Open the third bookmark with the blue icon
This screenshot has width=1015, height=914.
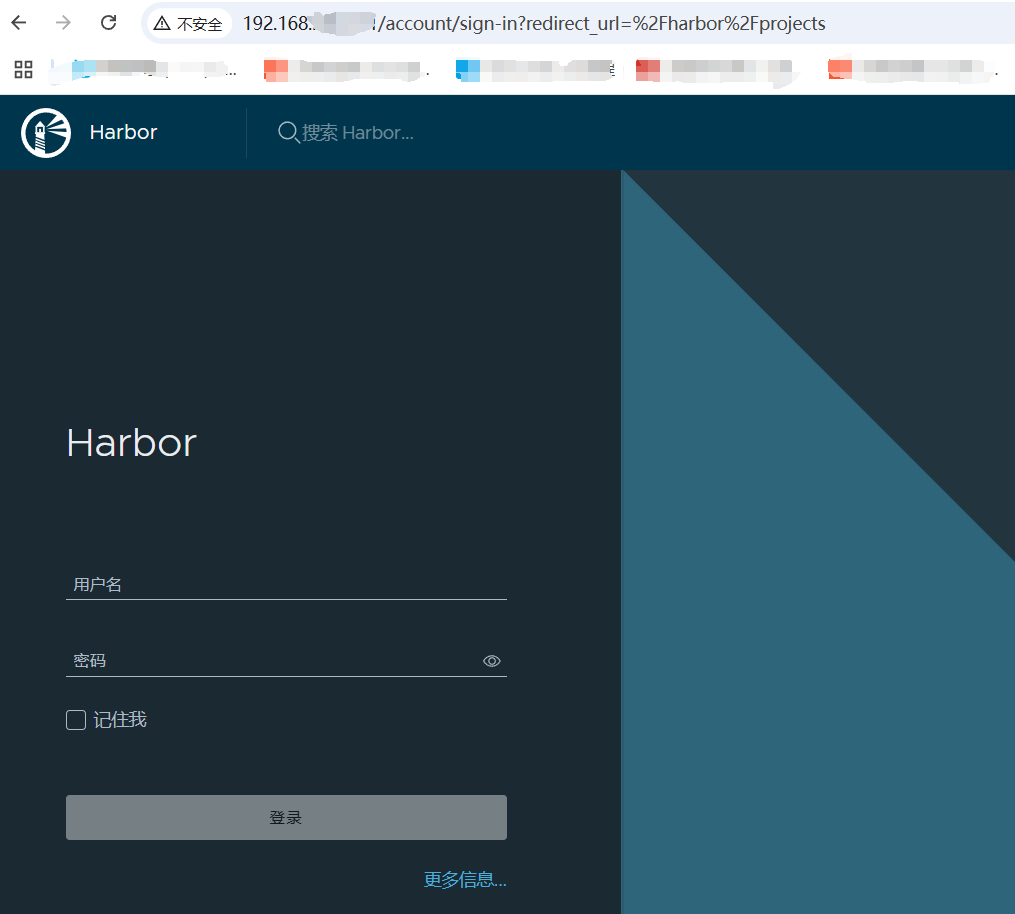click(535, 69)
